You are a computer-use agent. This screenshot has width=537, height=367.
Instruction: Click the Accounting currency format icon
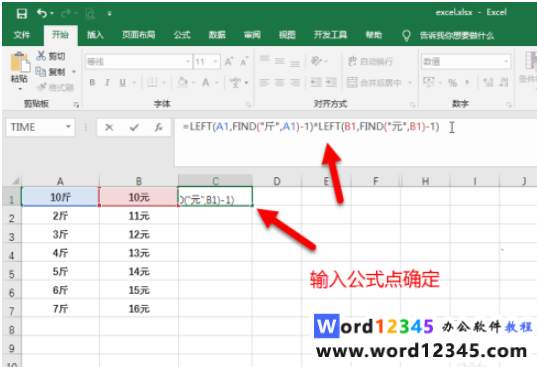[428, 83]
